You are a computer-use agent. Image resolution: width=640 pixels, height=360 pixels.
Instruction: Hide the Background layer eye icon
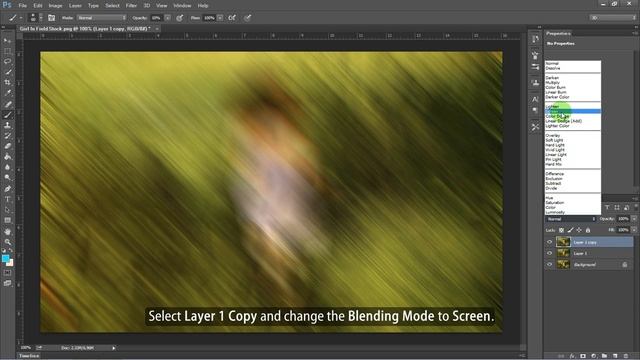(x=549, y=264)
